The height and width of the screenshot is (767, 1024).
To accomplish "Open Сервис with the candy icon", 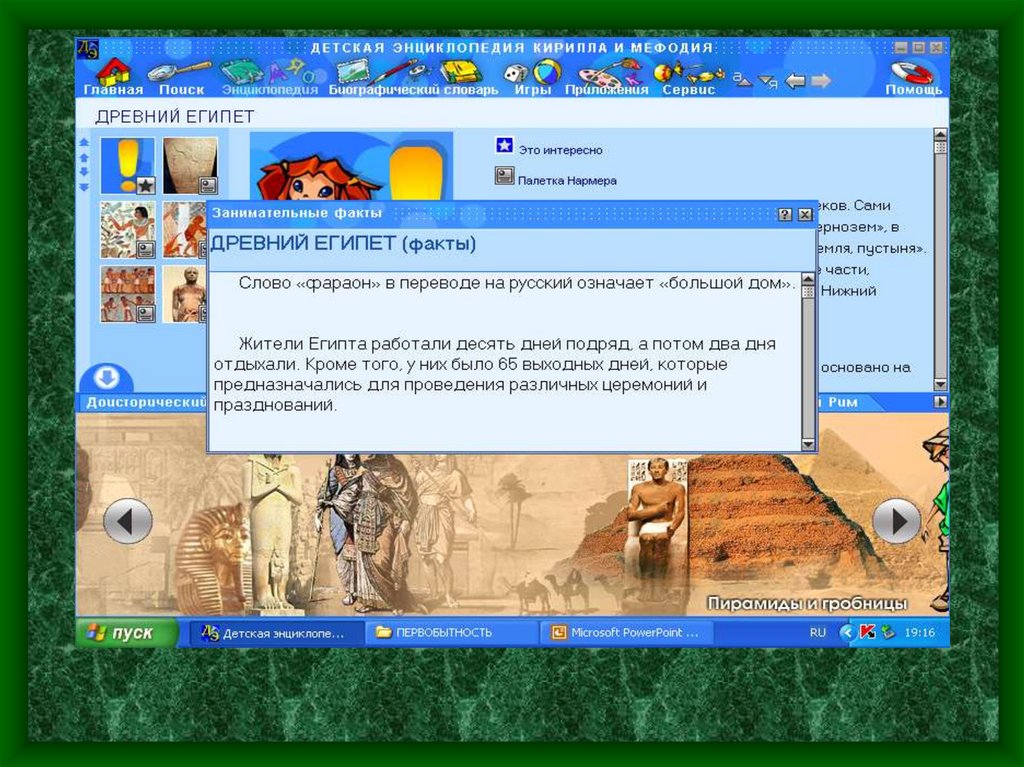I will (689, 78).
